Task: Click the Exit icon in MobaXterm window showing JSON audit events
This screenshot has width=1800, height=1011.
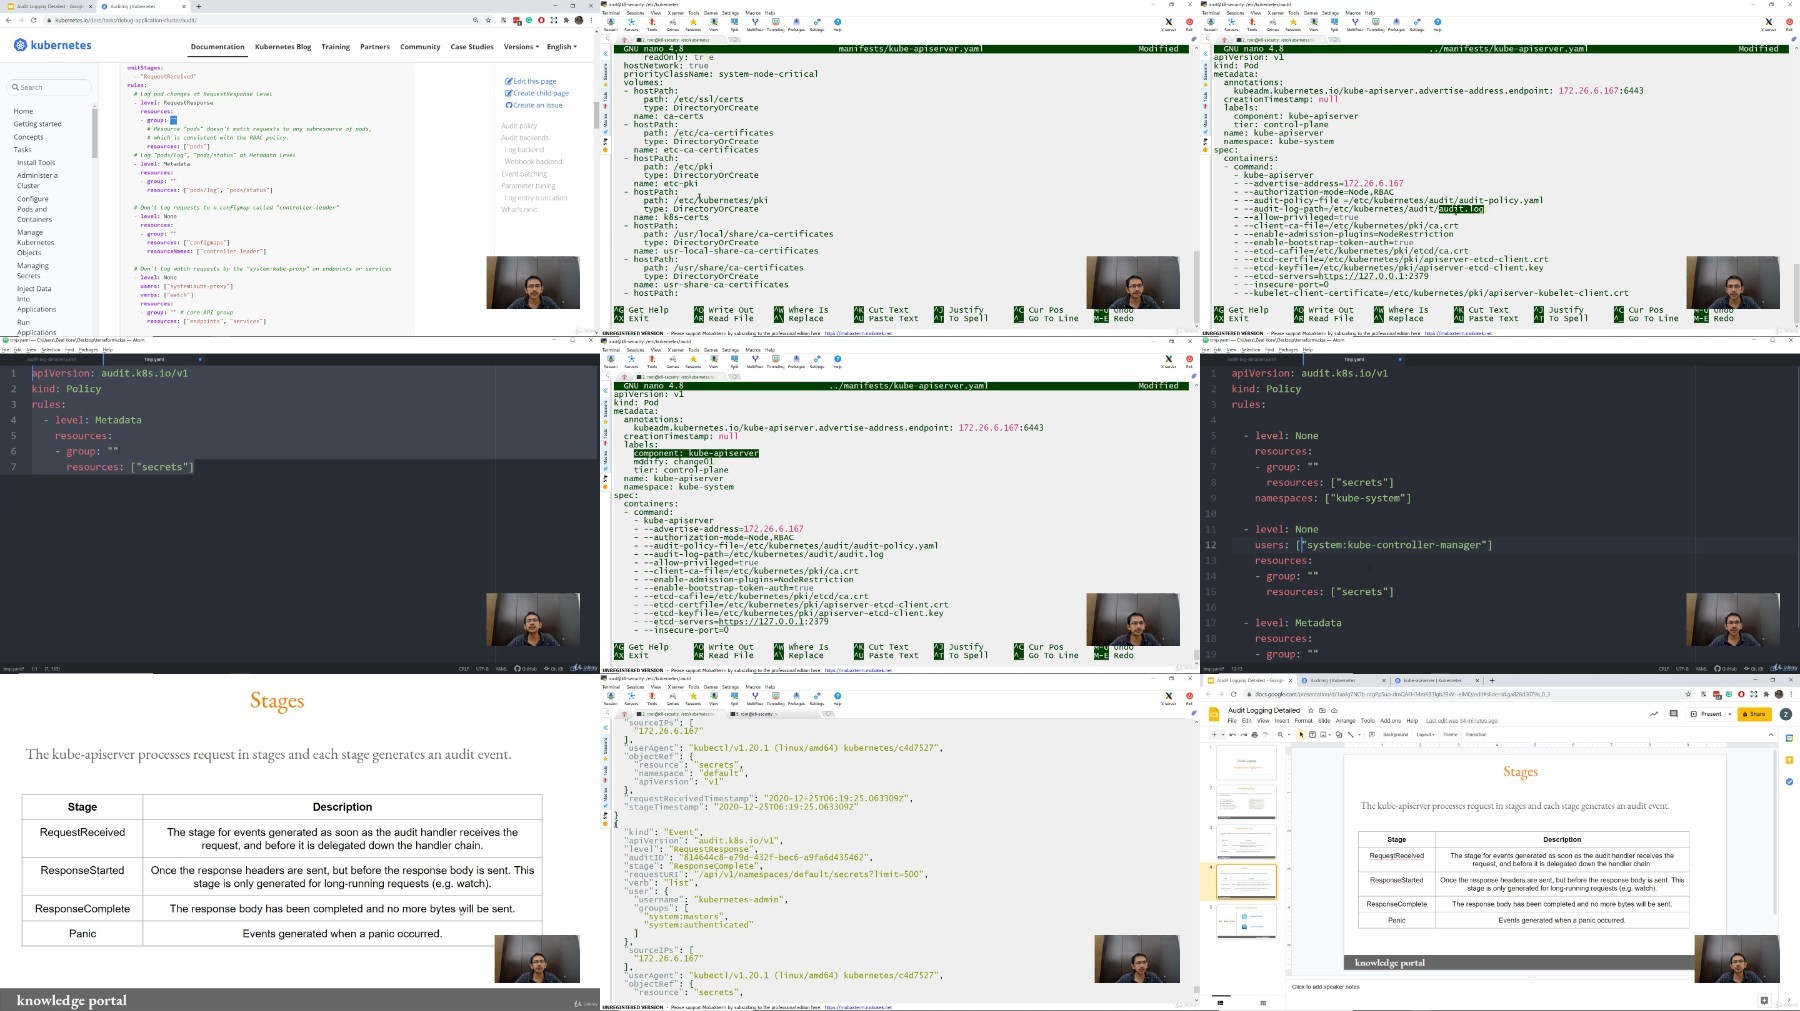Action: (1189, 697)
